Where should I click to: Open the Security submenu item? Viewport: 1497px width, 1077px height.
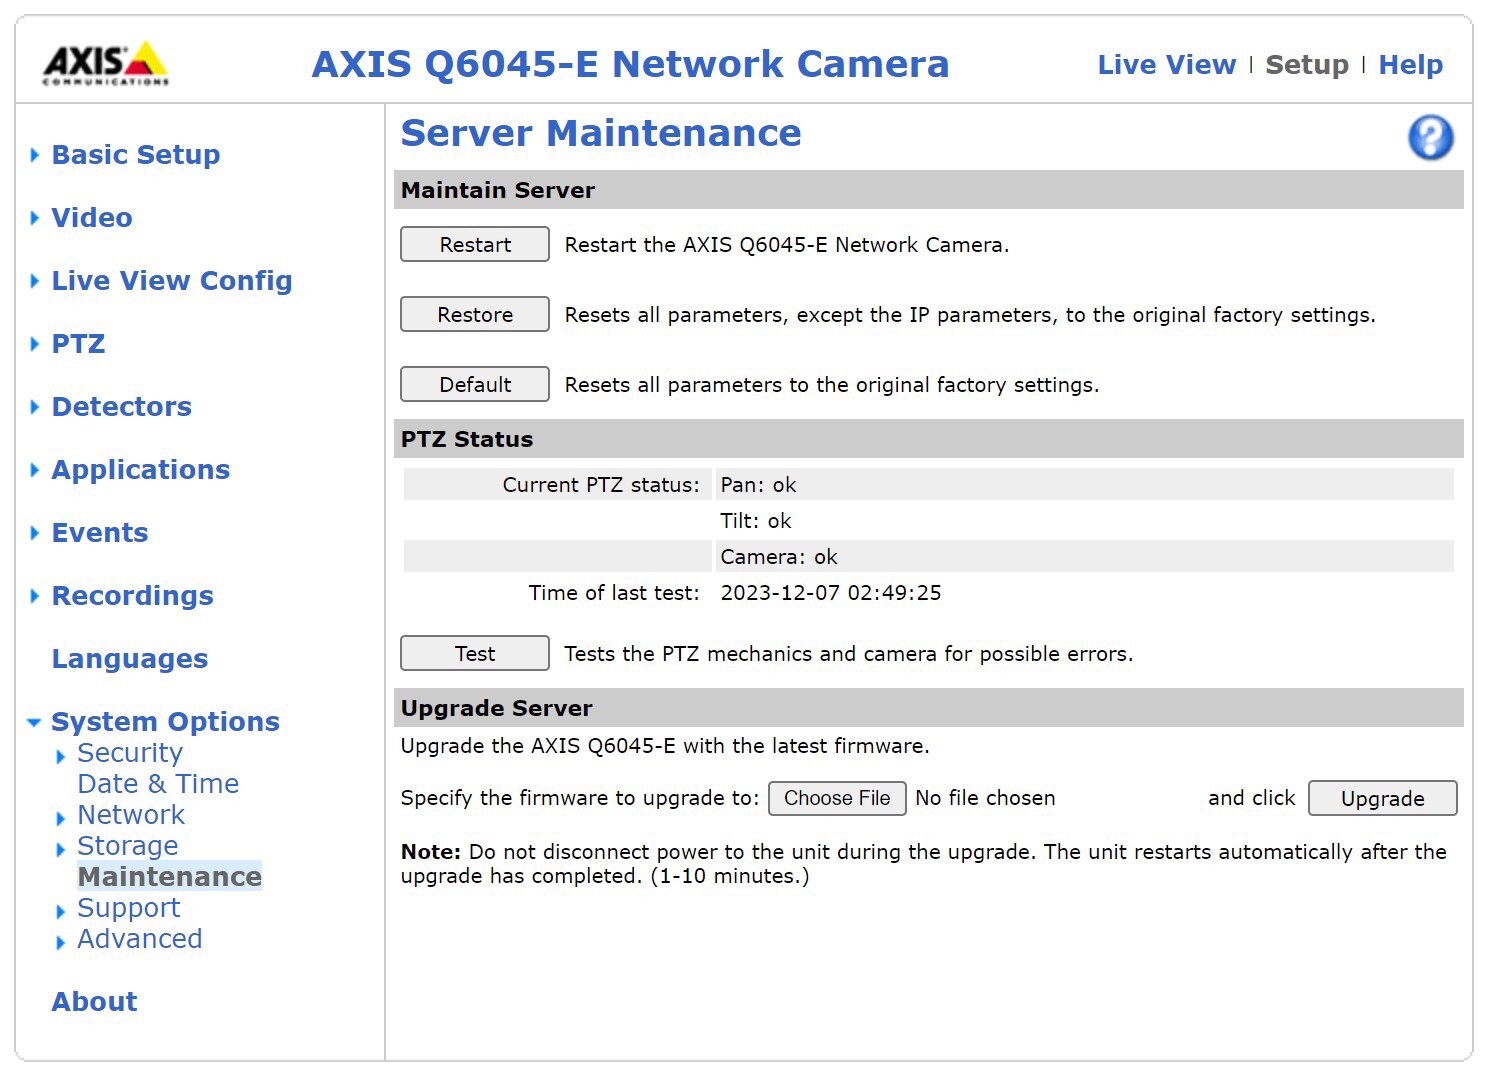coord(130,753)
